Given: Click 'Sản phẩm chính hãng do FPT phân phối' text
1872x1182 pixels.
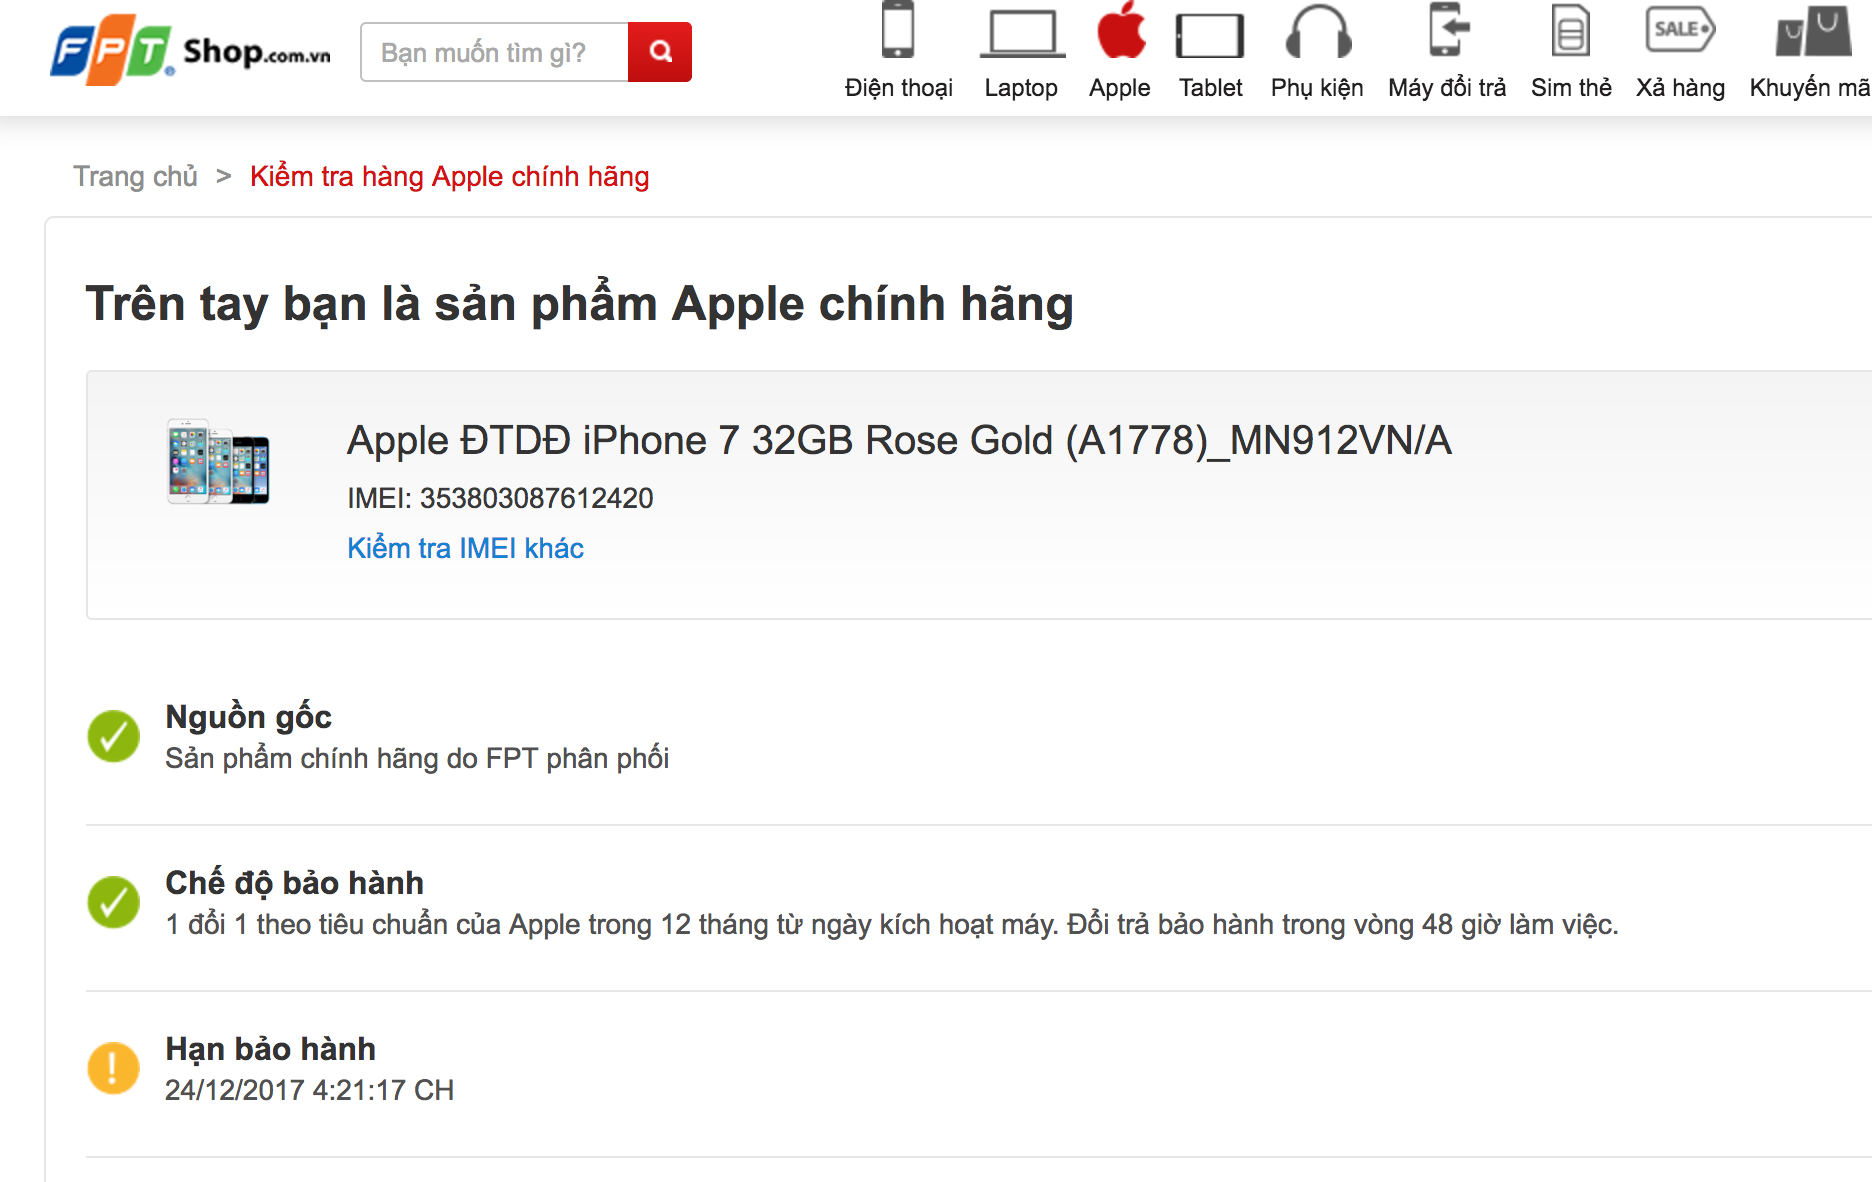Looking at the screenshot, I should click(x=417, y=758).
